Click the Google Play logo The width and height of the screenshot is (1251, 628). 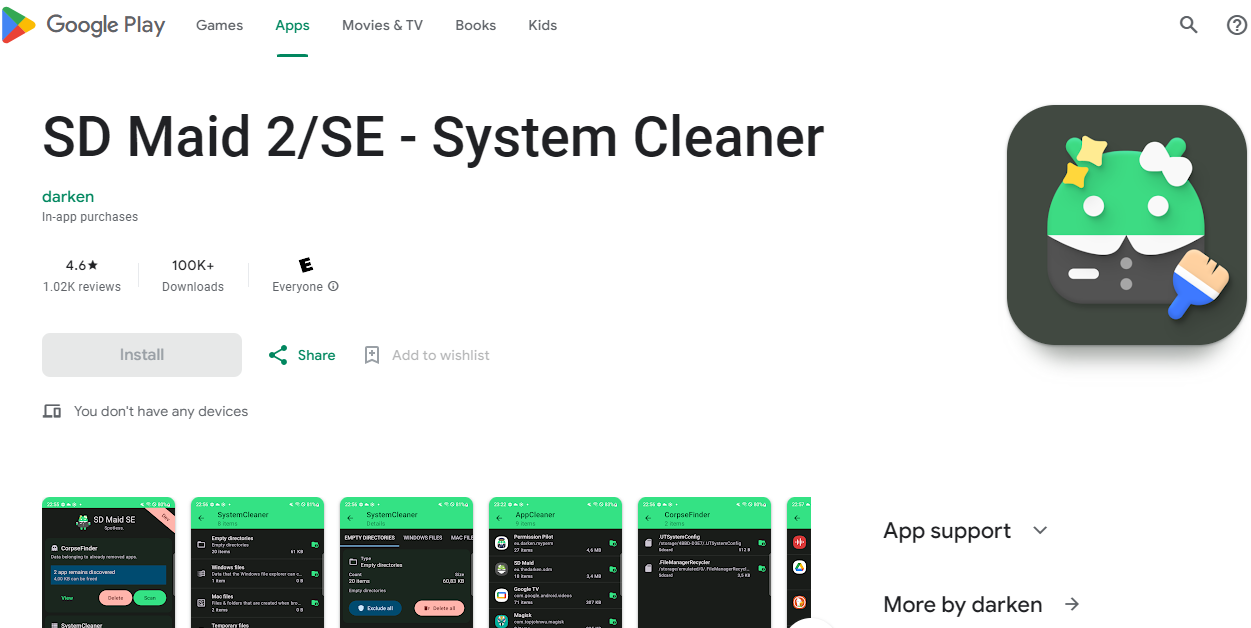click(84, 25)
